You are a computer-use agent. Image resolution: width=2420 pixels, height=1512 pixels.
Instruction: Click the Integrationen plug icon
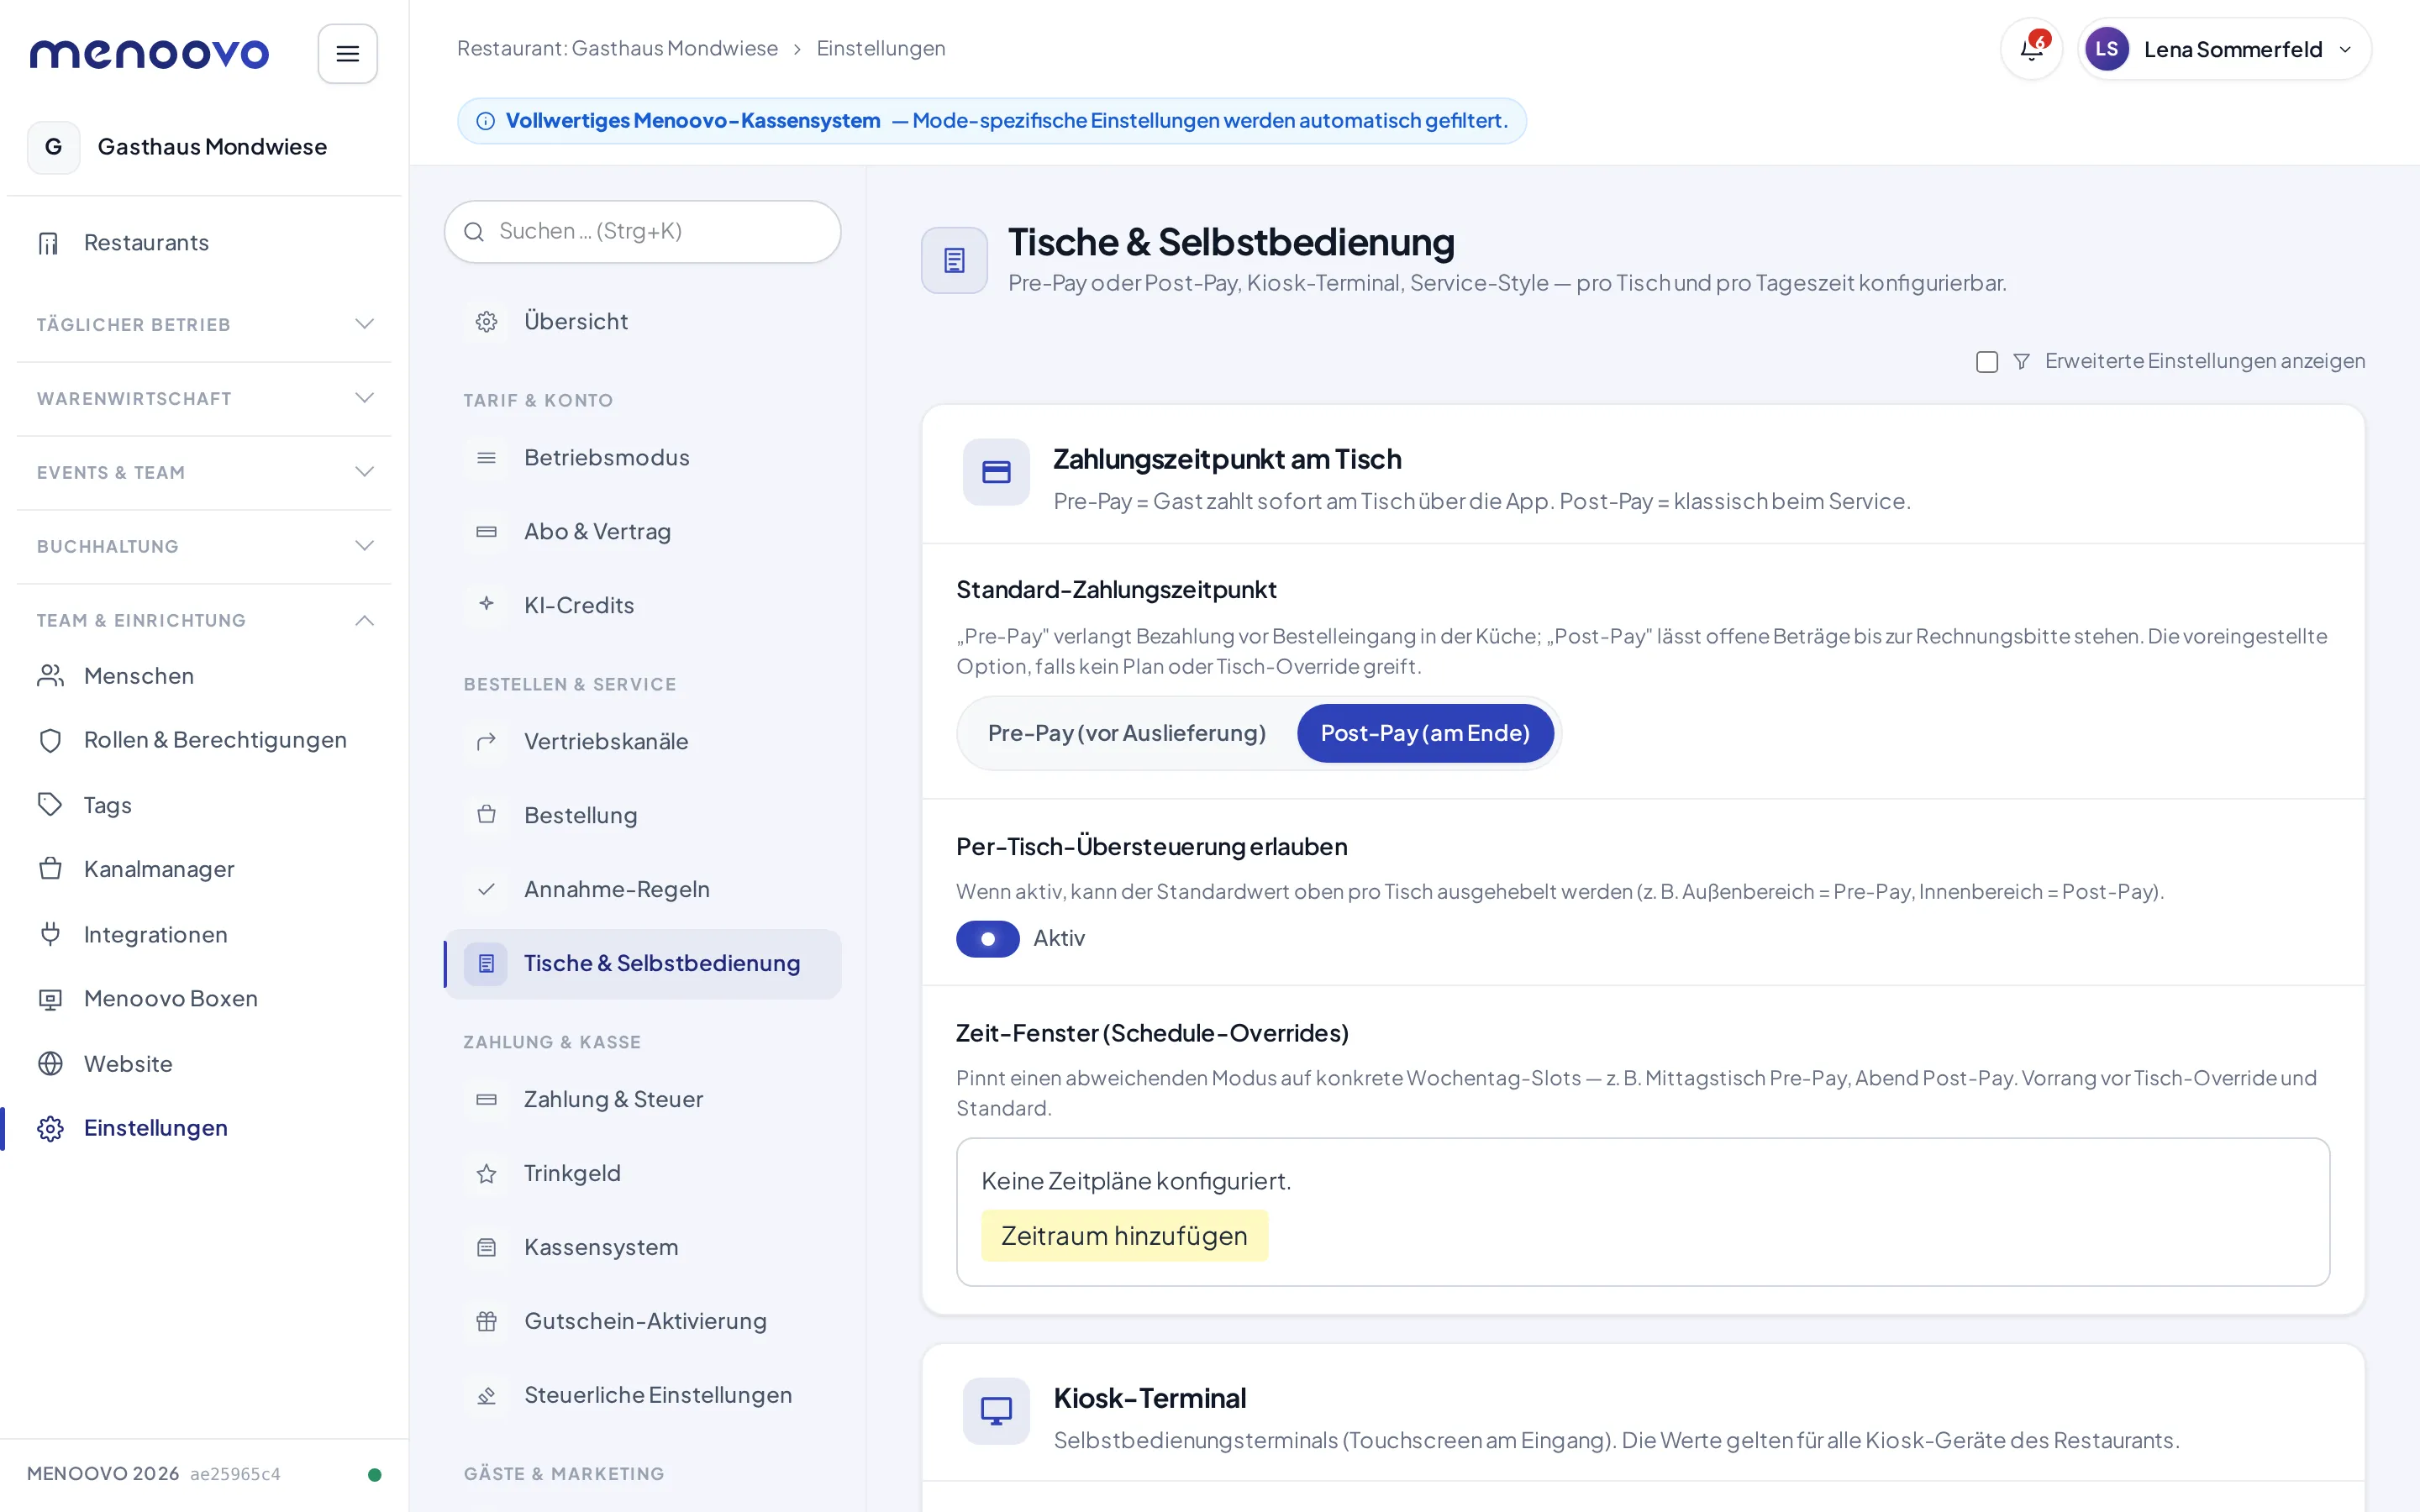click(x=50, y=934)
